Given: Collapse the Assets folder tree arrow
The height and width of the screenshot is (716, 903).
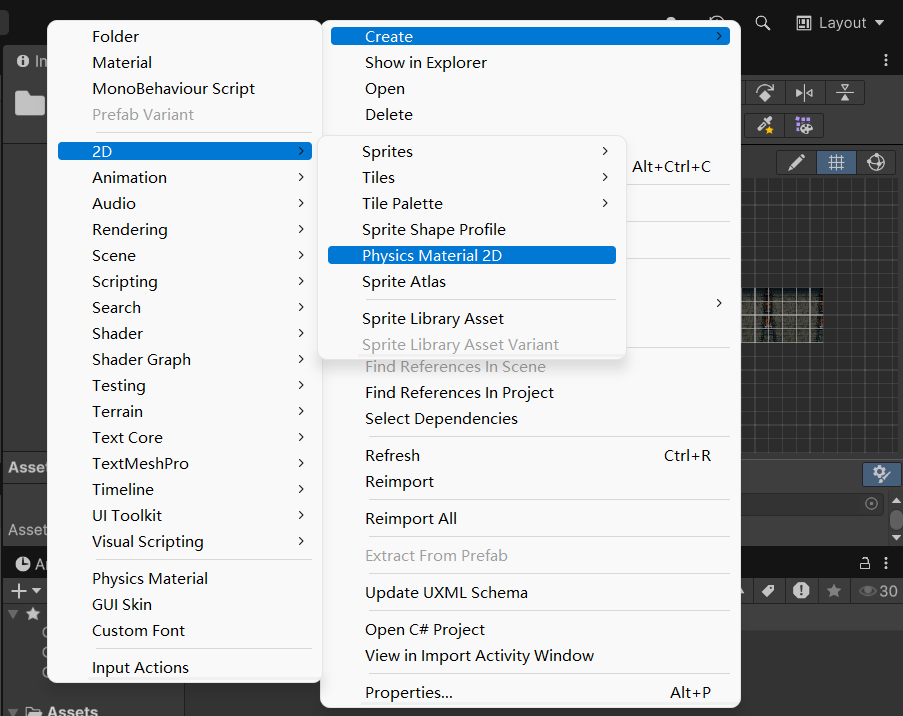Looking at the screenshot, I should pyautogui.click(x=13, y=712).
